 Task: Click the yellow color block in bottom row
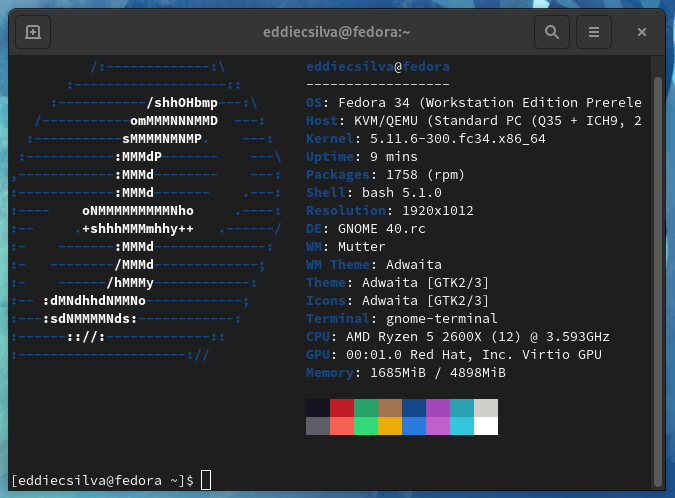[x=390, y=426]
